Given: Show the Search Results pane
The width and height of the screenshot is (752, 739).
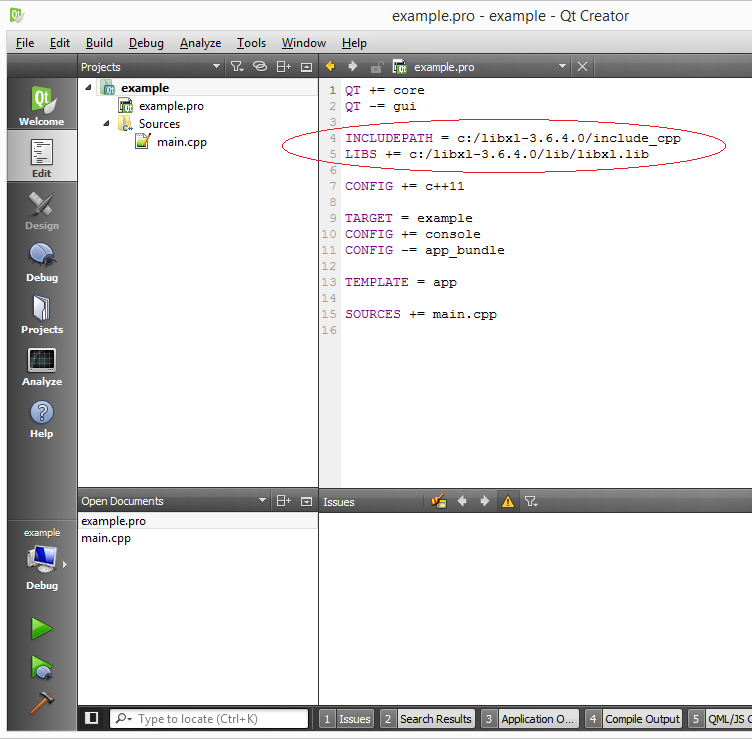Looking at the screenshot, I should [x=428, y=719].
